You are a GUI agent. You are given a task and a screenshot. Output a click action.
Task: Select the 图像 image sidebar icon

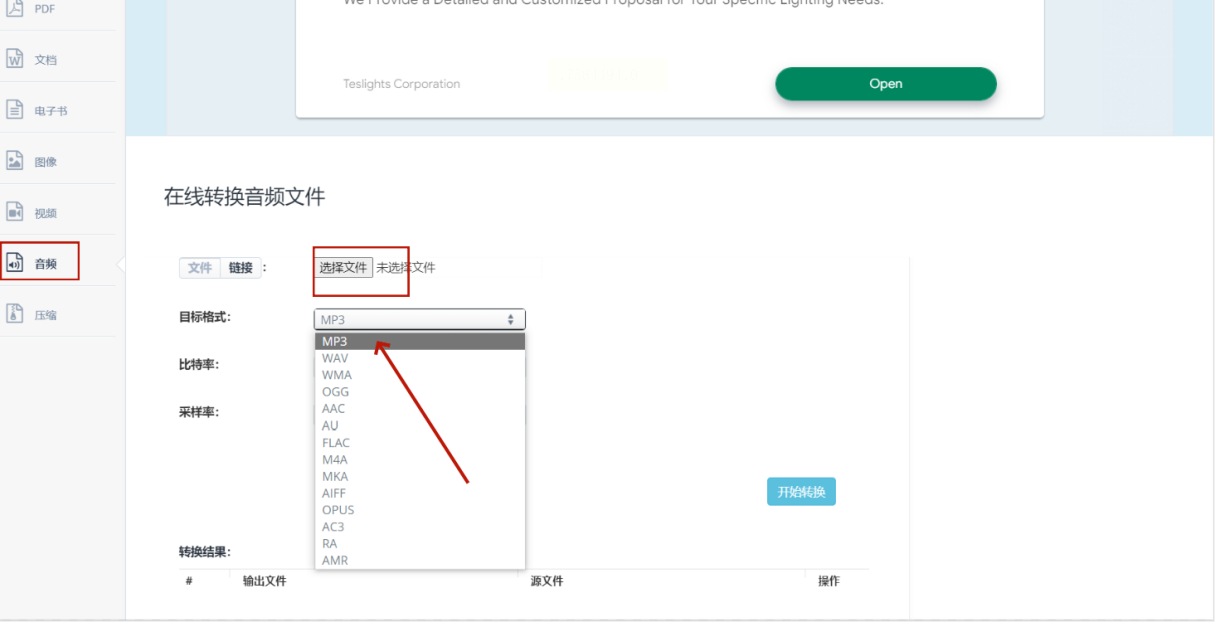click(15, 161)
